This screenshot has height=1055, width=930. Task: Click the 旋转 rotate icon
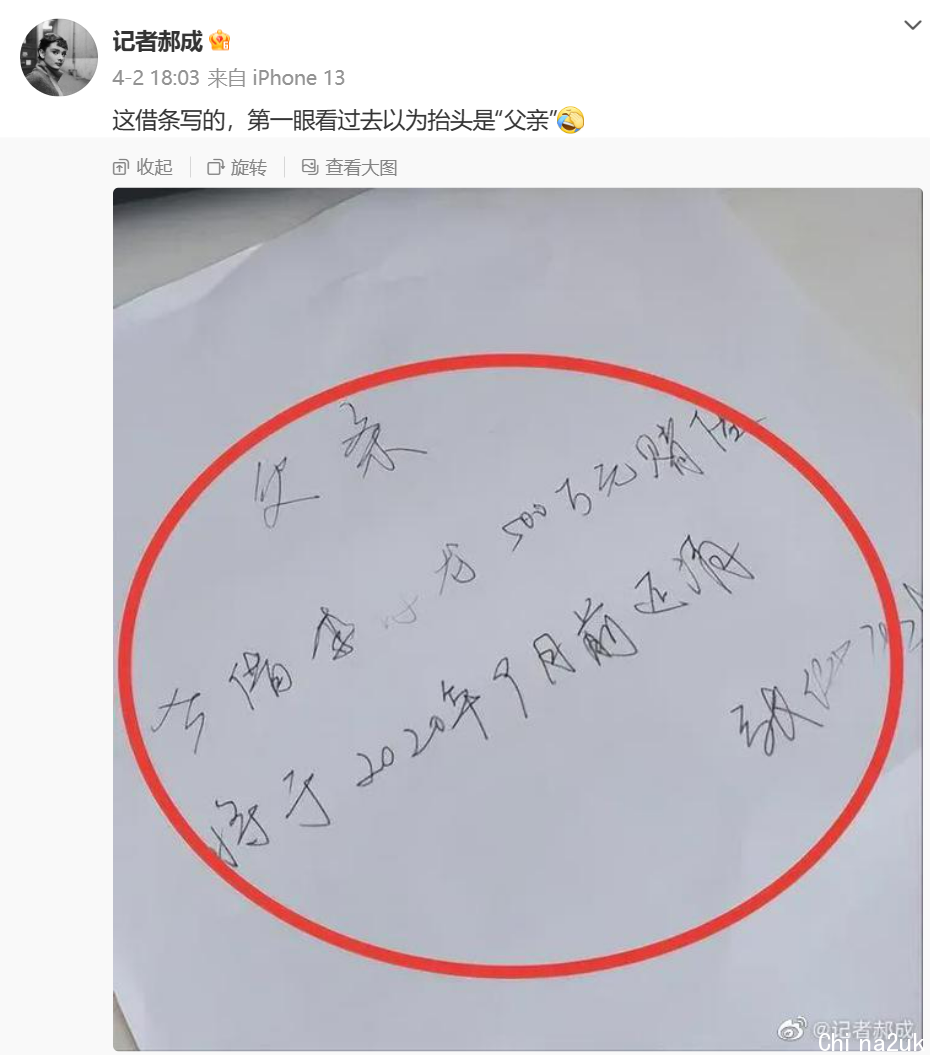[x=215, y=167]
